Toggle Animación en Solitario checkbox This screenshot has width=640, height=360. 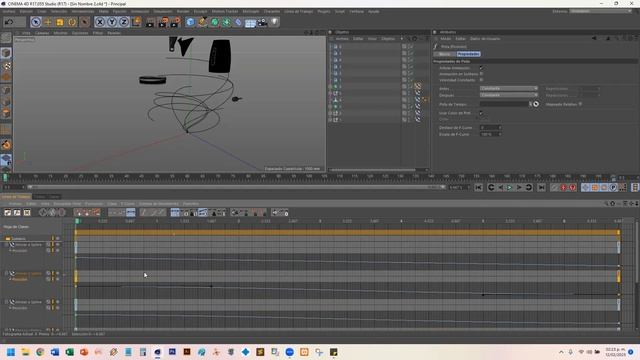481,74
